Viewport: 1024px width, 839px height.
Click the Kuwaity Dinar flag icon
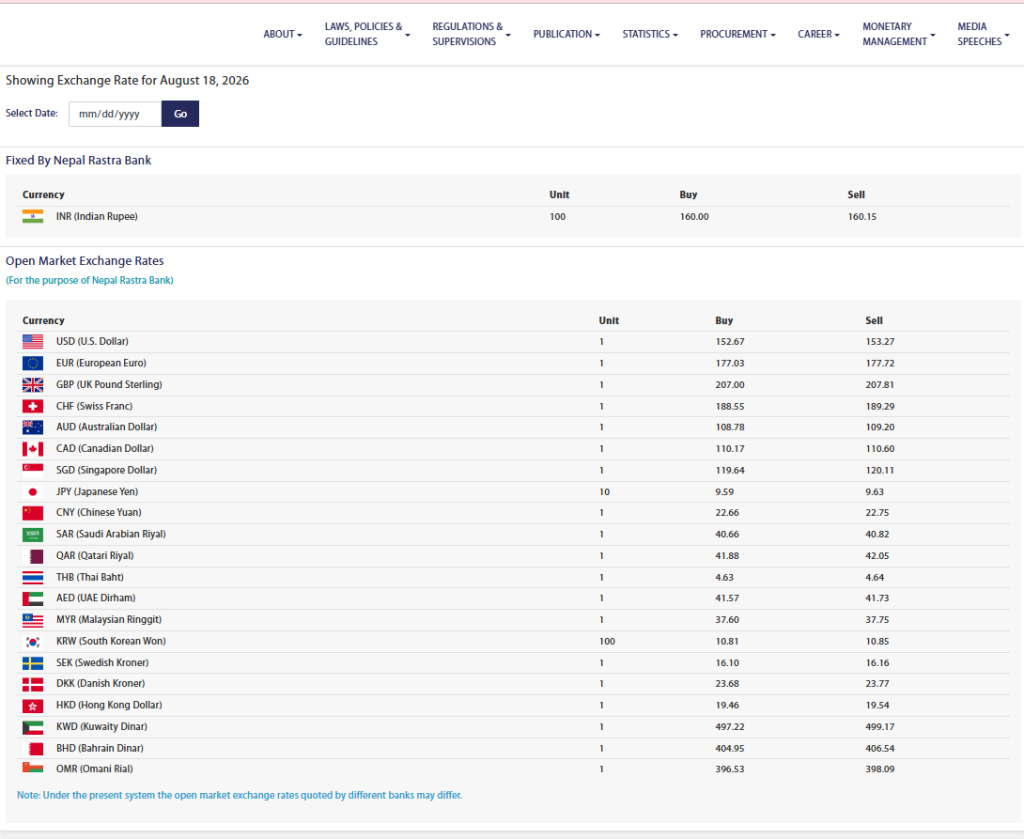pos(33,727)
